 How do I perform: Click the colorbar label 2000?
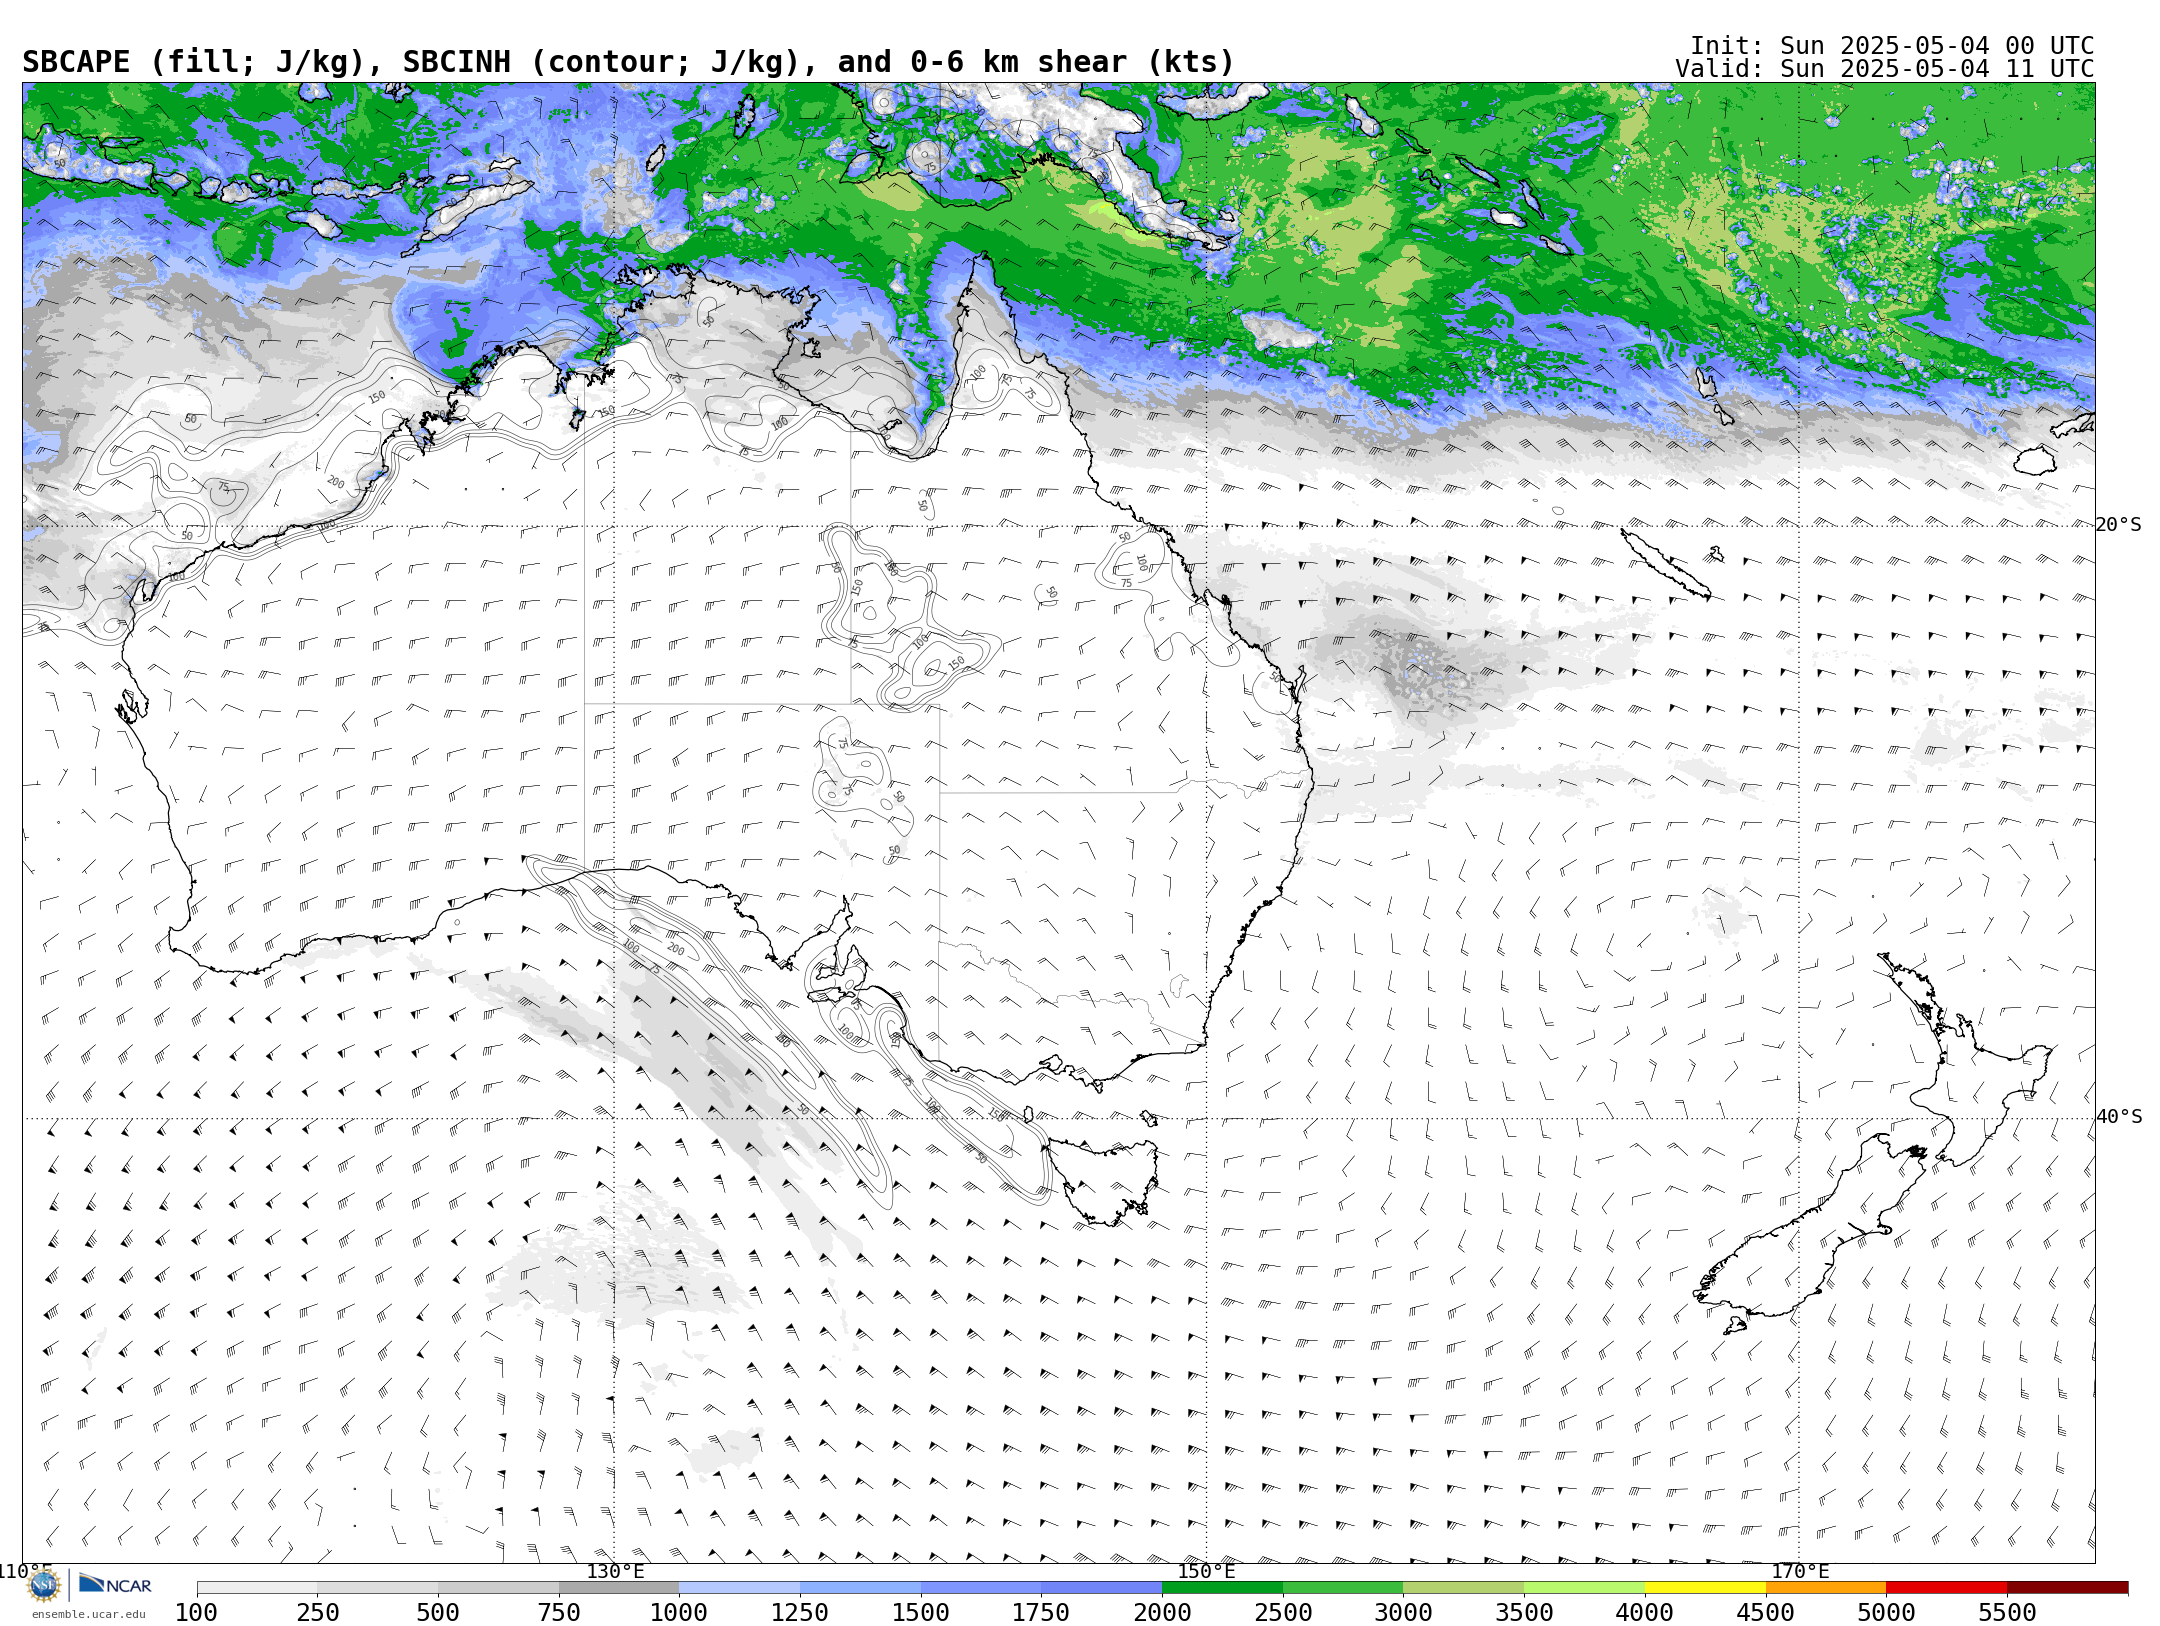(x=1162, y=1612)
